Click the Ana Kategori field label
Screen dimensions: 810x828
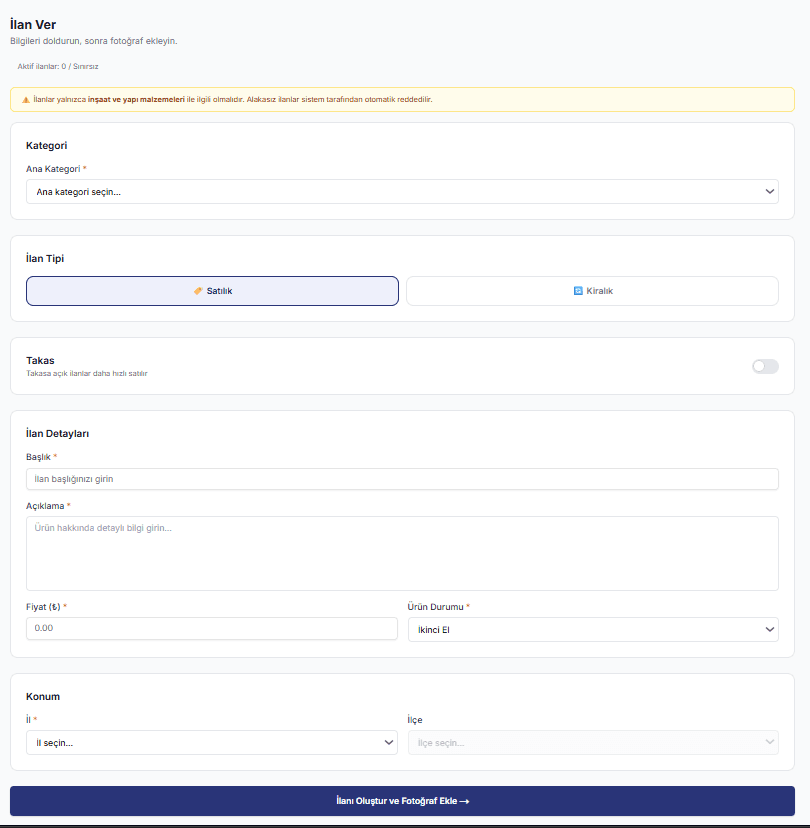point(53,169)
